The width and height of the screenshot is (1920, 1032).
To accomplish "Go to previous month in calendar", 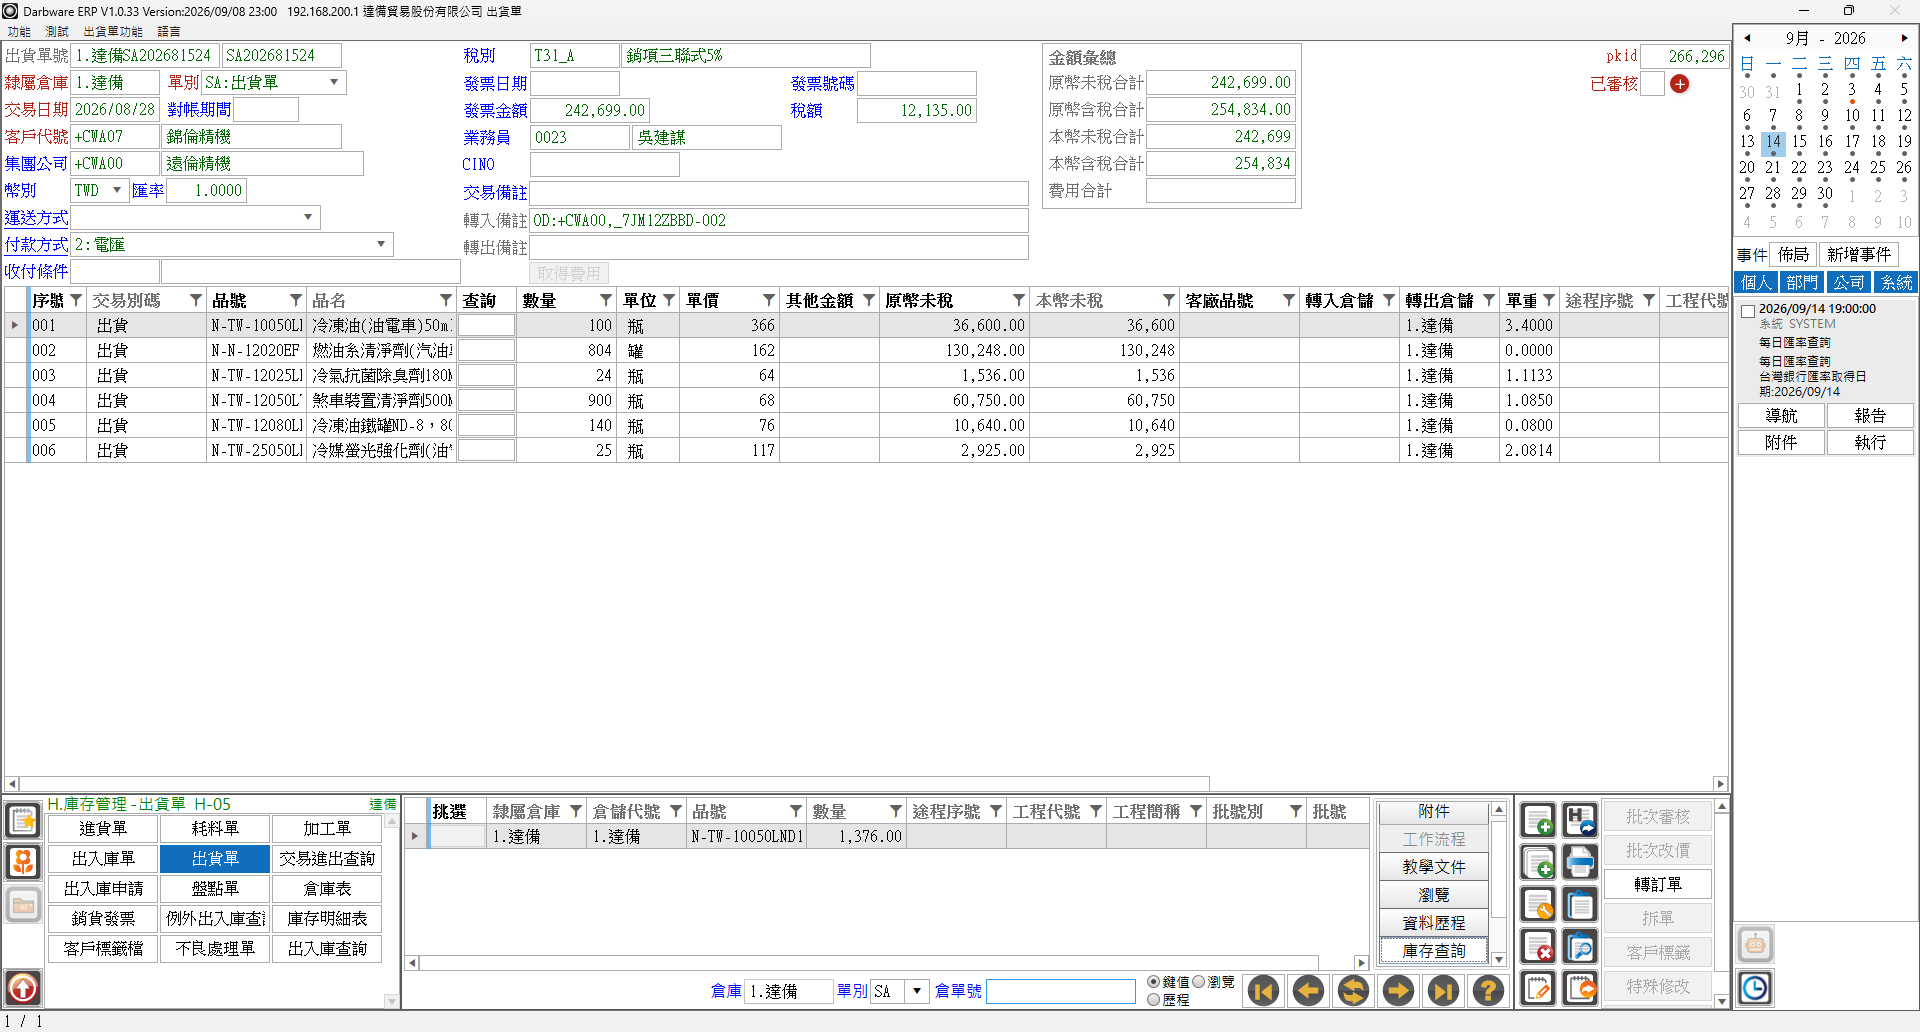I will [x=1747, y=38].
